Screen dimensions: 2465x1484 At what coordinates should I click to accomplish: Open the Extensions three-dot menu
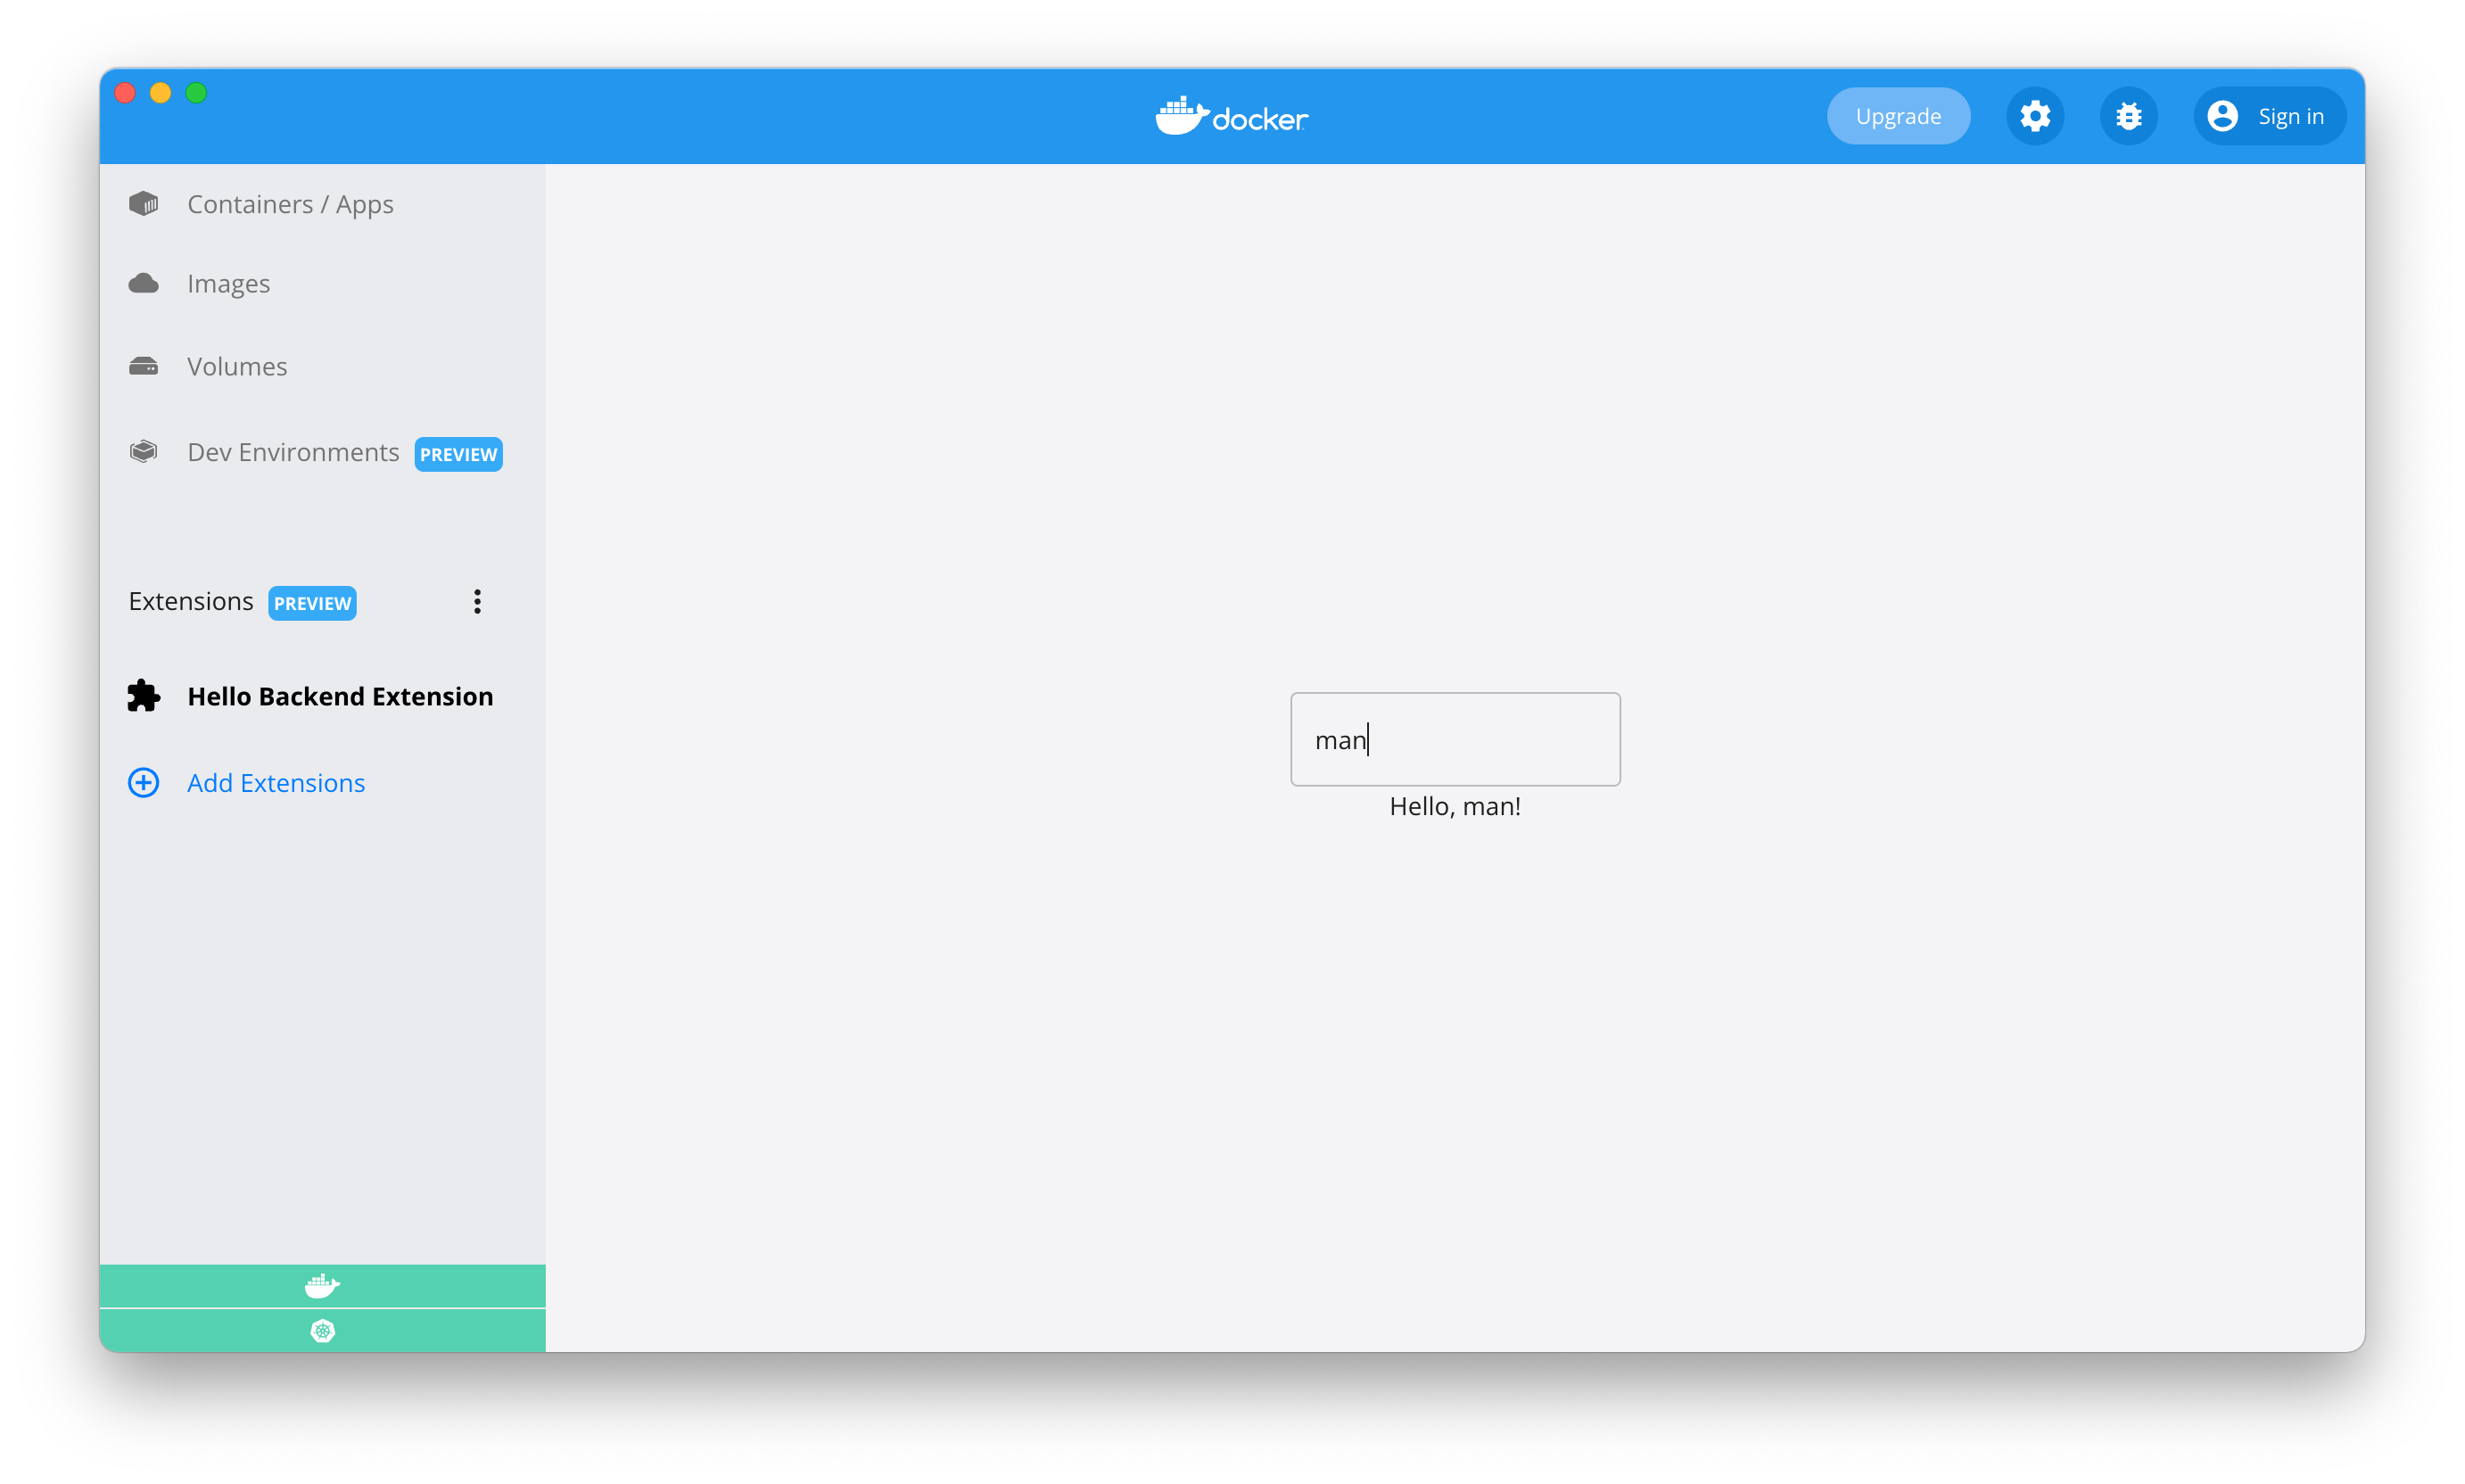477,601
